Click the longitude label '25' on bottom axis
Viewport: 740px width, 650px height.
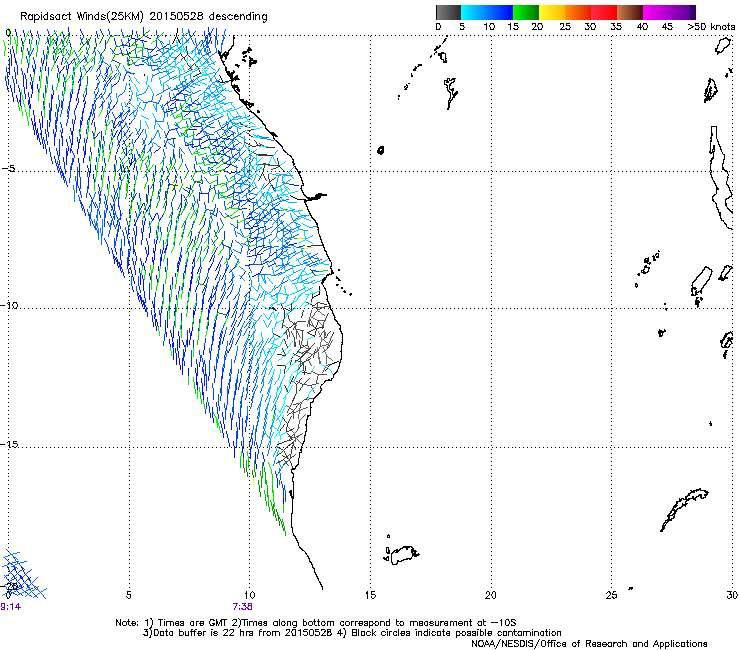click(x=611, y=595)
